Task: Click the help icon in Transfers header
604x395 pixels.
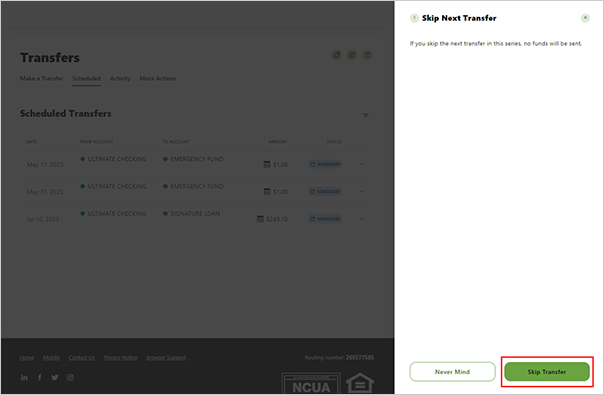Action: pos(367,55)
